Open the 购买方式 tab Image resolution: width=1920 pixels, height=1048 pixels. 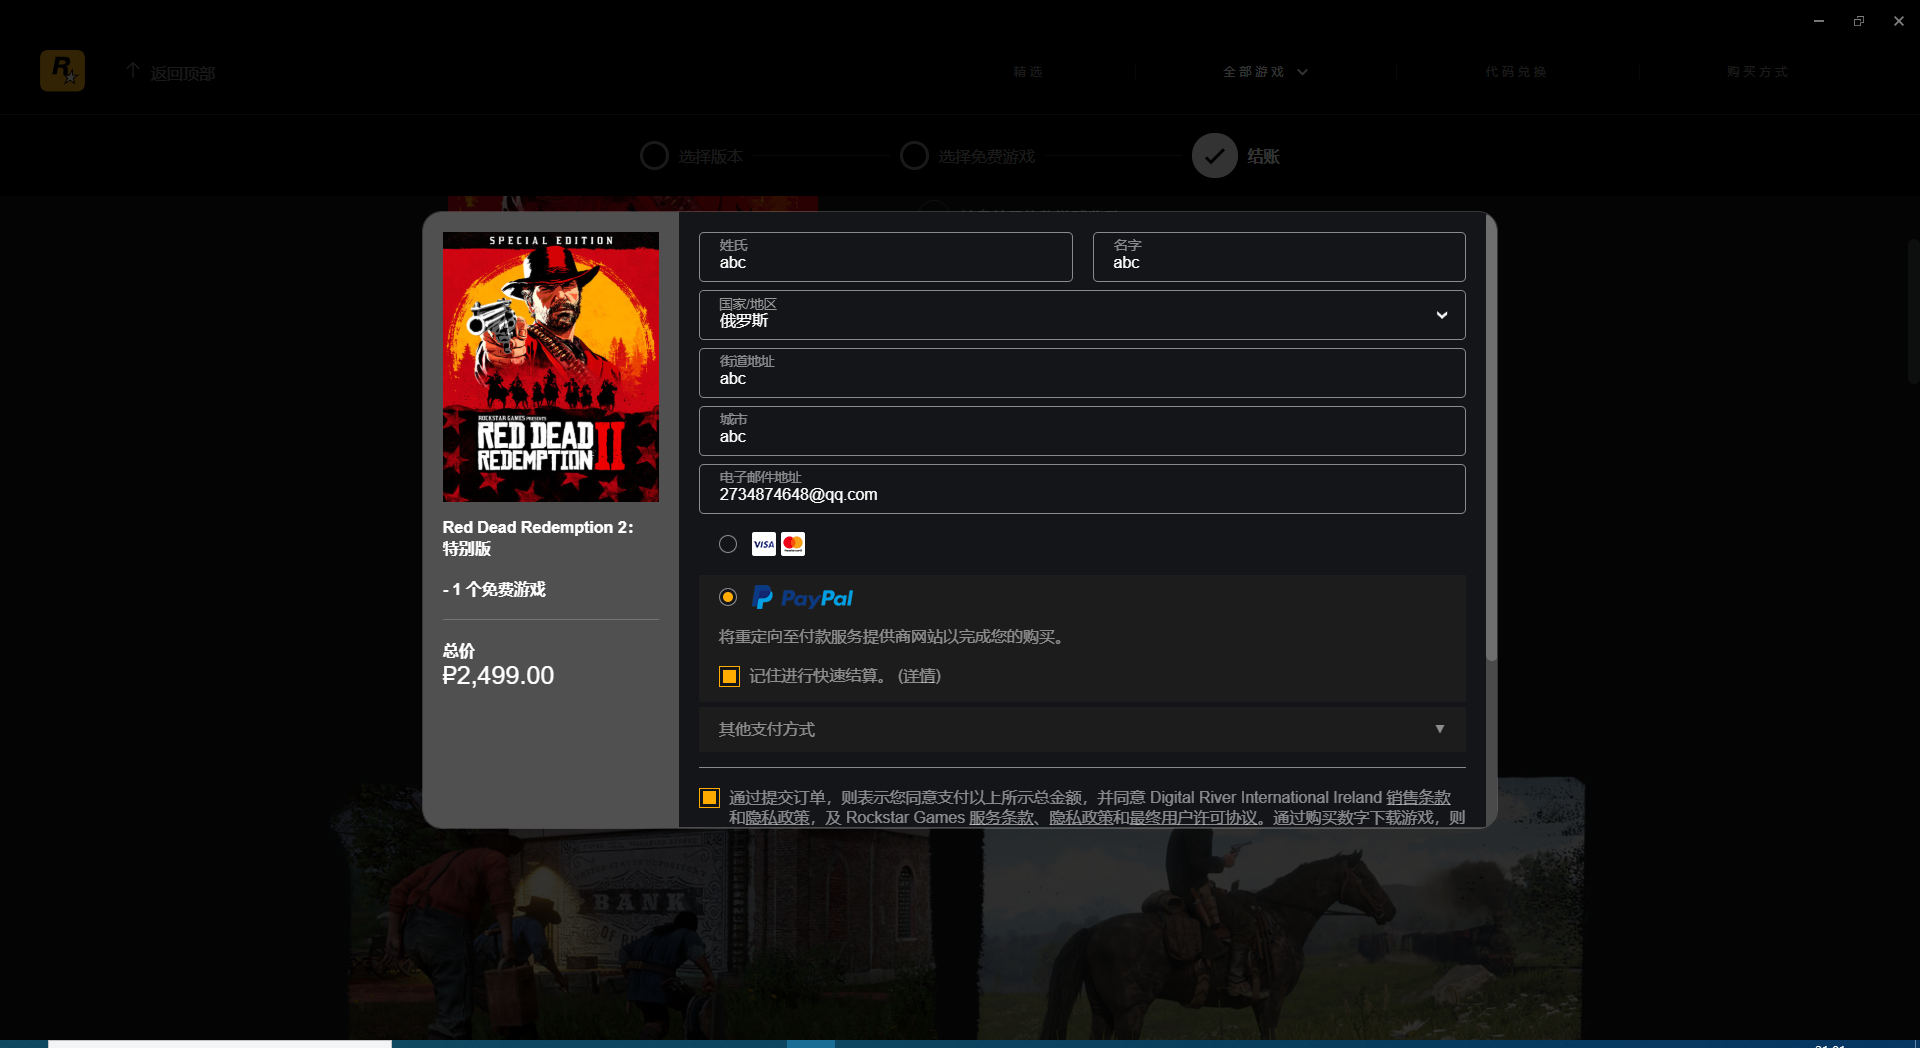(x=1758, y=72)
